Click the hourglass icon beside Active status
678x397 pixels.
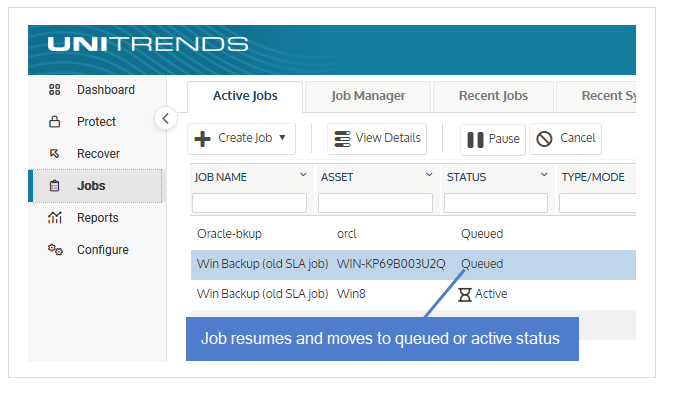point(465,295)
